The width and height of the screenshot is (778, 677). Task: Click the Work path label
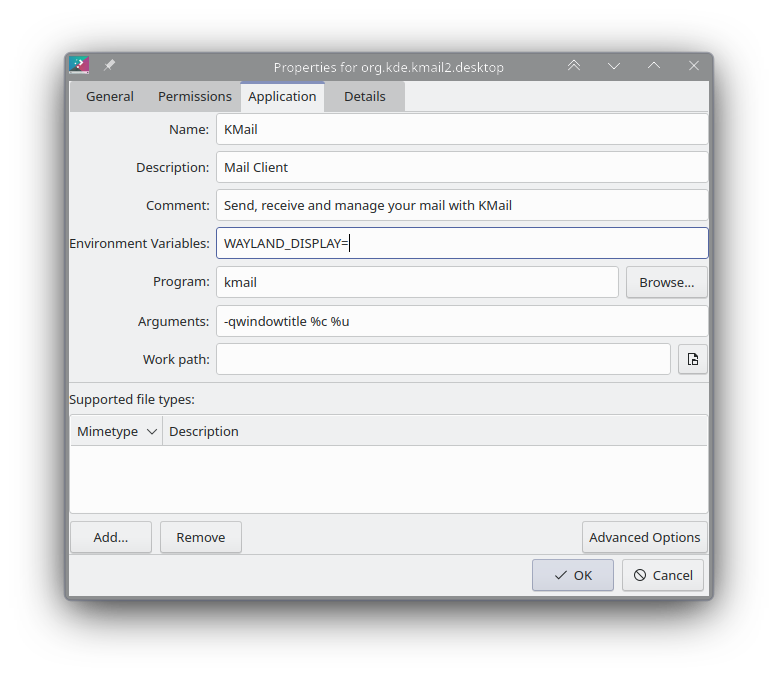pyautogui.click(x=176, y=359)
